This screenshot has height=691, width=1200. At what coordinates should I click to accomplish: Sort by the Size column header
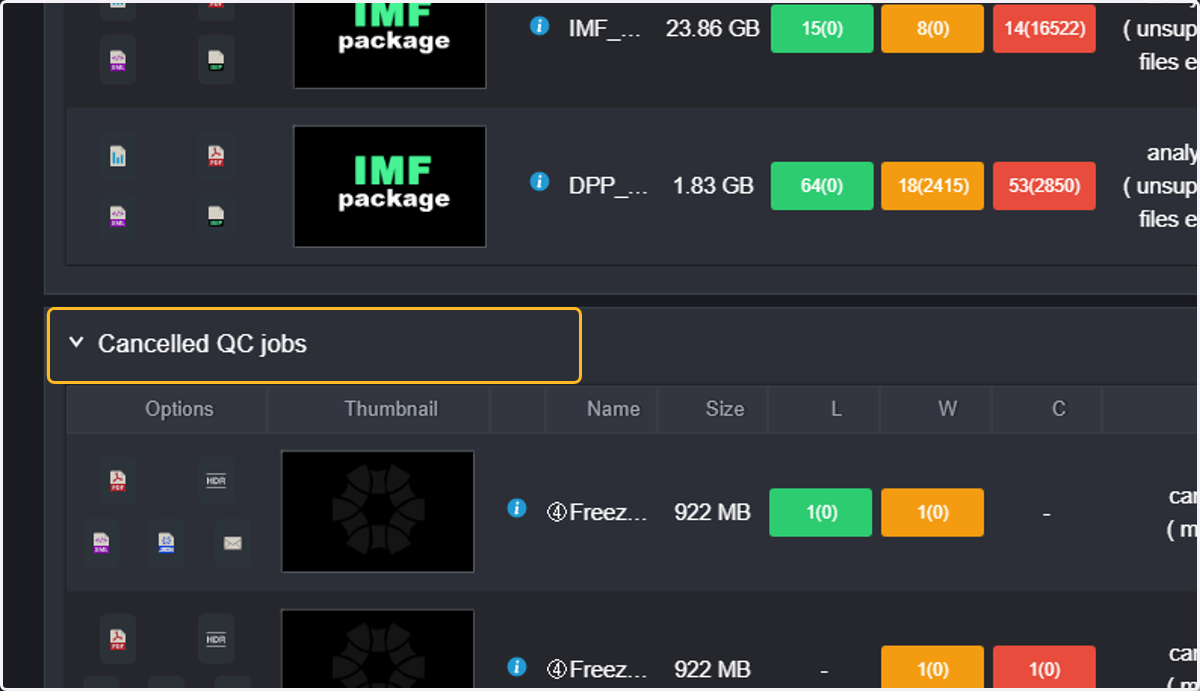click(x=724, y=409)
